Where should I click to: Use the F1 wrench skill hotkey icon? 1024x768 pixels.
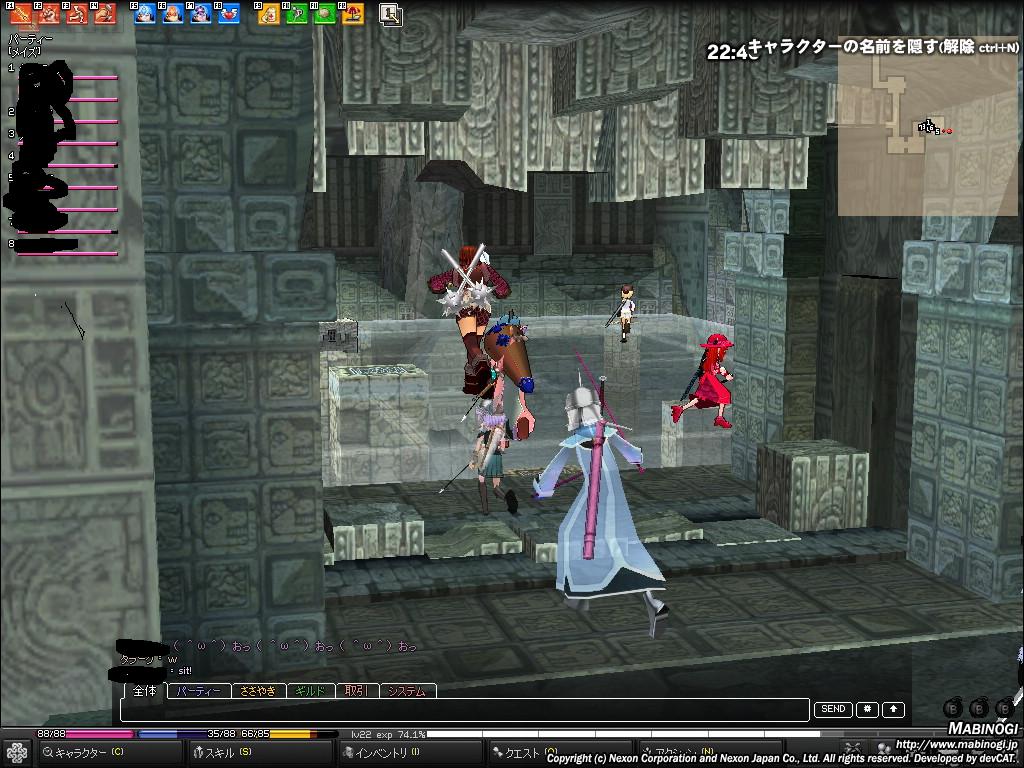point(20,13)
